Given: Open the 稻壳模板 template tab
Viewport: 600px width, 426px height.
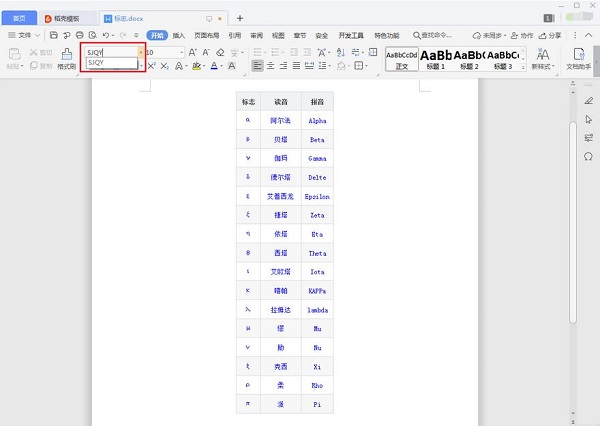Looking at the screenshot, I should click(67, 18).
